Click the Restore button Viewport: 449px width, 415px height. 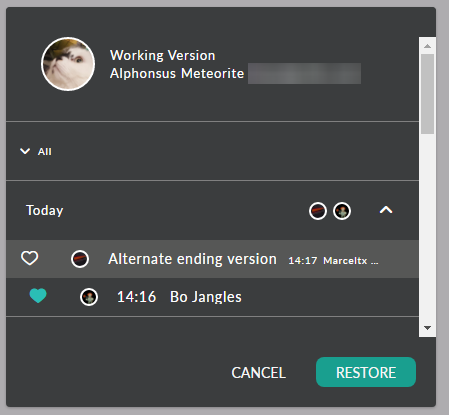pyautogui.click(x=366, y=372)
